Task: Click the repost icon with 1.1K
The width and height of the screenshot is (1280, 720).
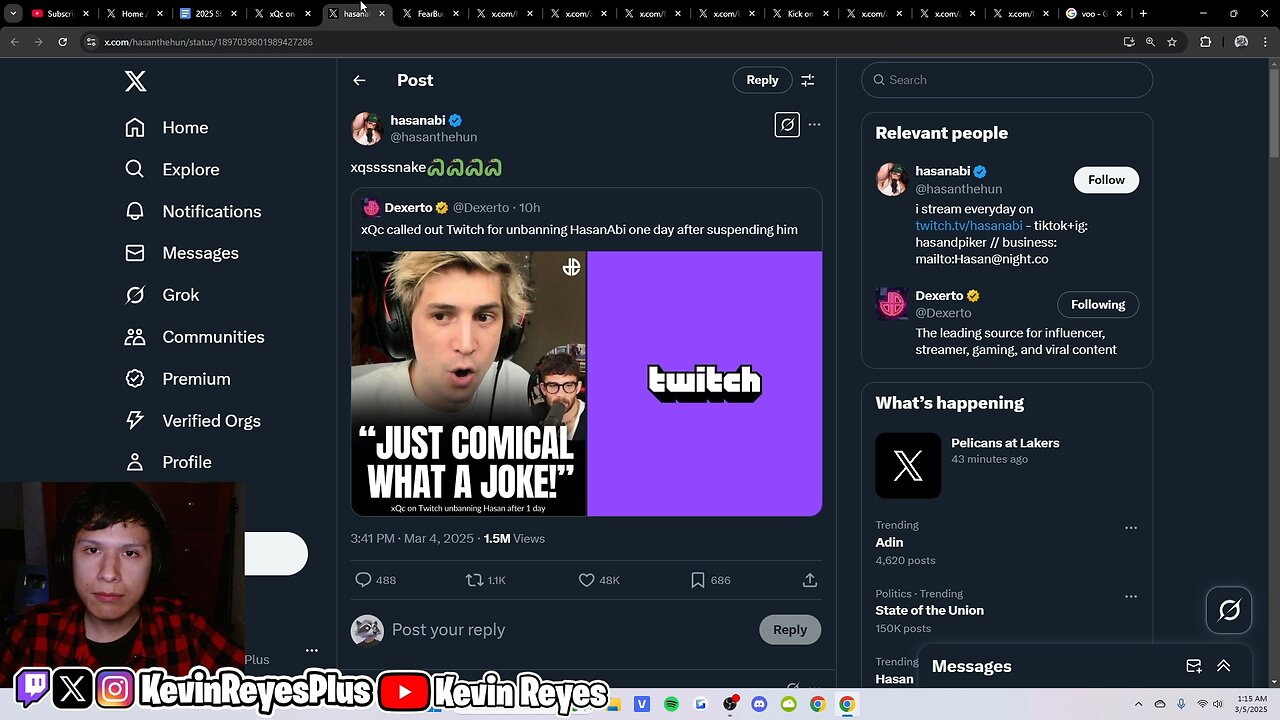Action: point(475,580)
